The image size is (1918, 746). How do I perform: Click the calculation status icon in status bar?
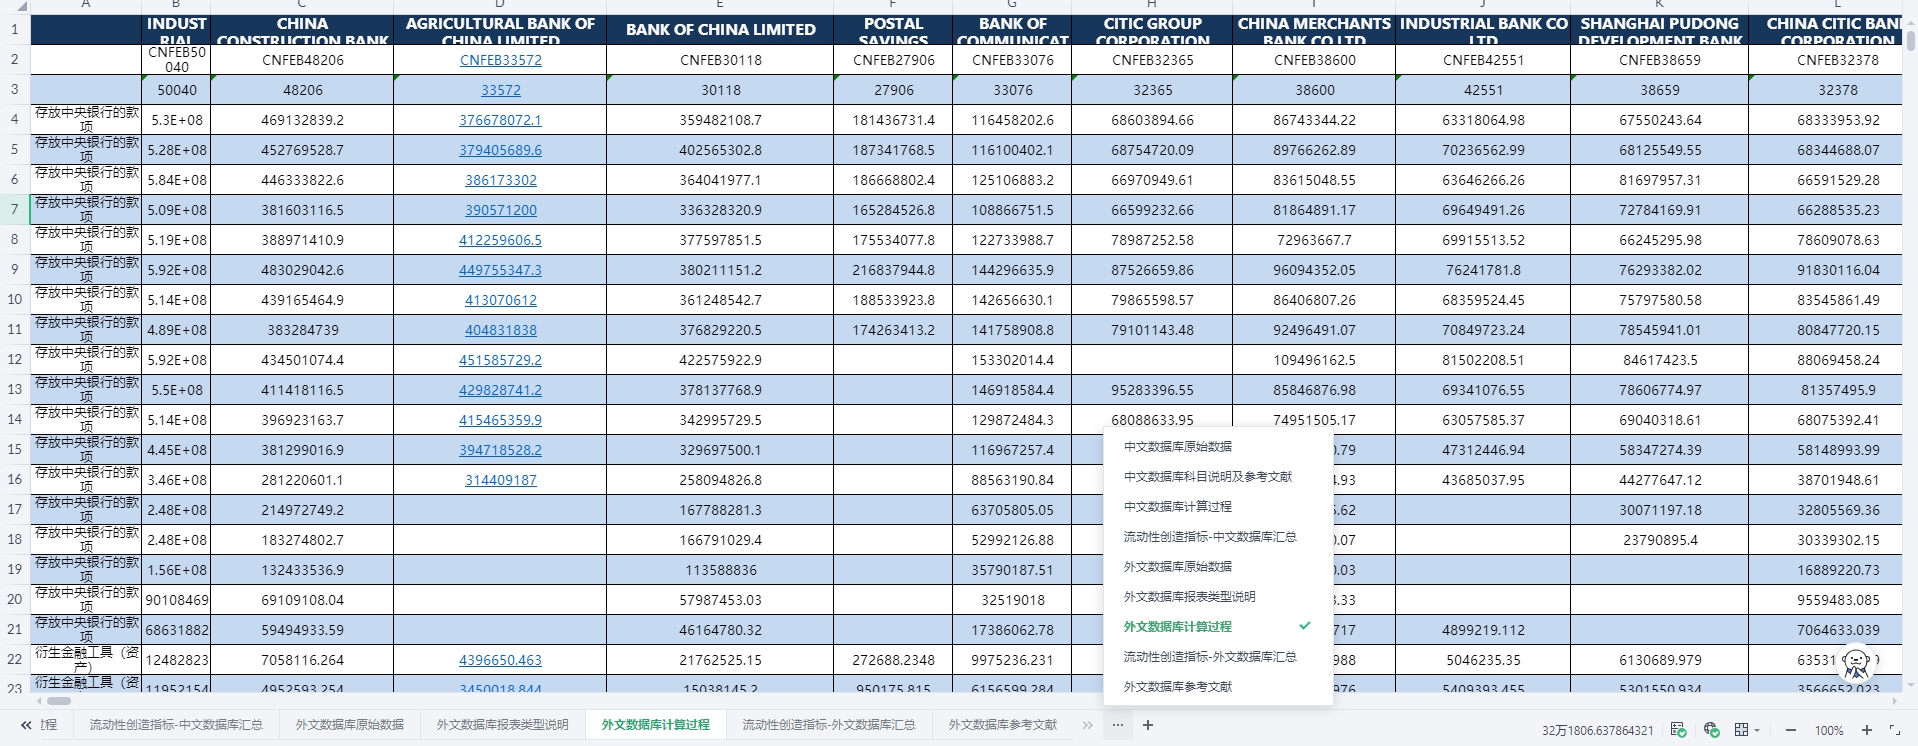pyautogui.click(x=1678, y=729)
